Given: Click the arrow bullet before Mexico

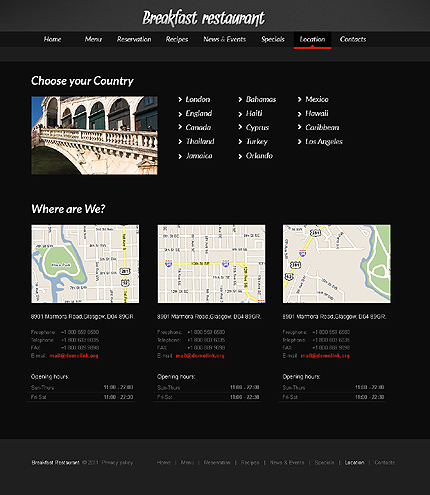Looking at the screenshot, I should tap(299, 99).
